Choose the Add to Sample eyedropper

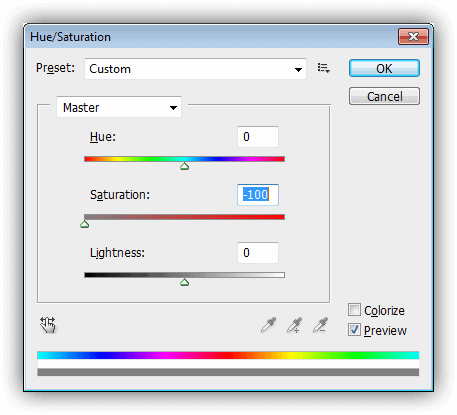295,325
